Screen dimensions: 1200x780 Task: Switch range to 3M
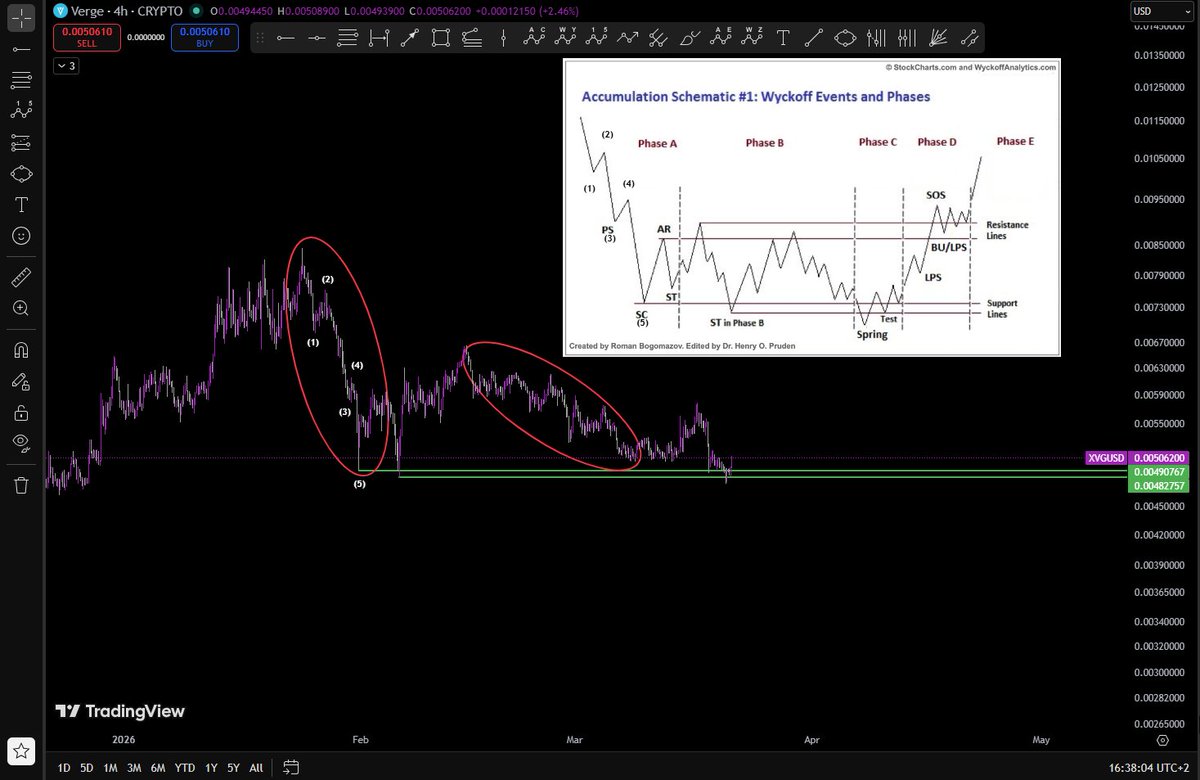click(x=134, y=768)
